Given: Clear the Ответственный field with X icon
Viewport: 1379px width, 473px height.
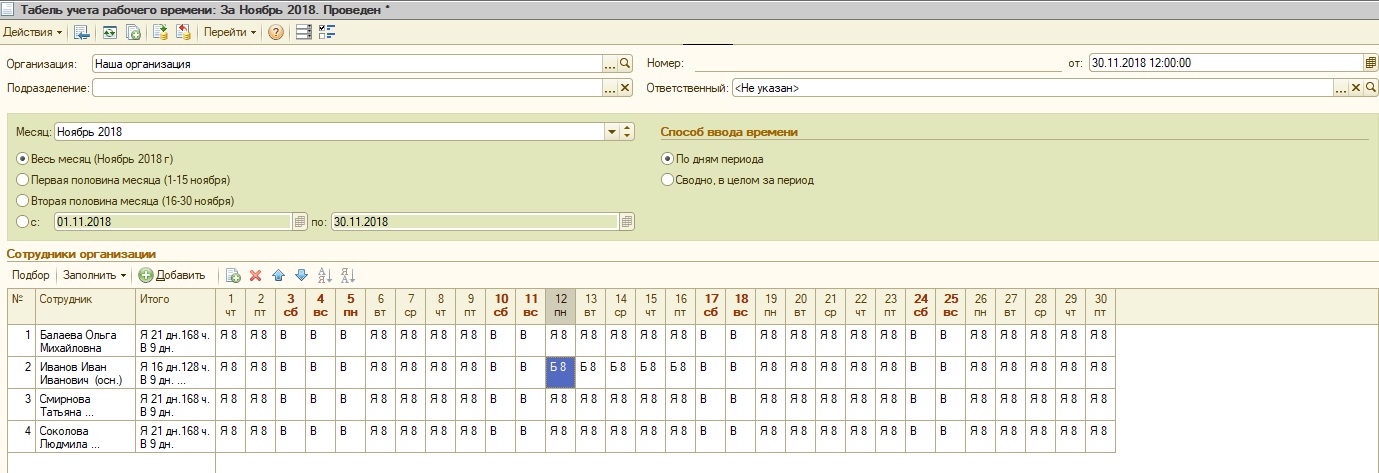Looking at the screenshot, I should (1356, 88).
